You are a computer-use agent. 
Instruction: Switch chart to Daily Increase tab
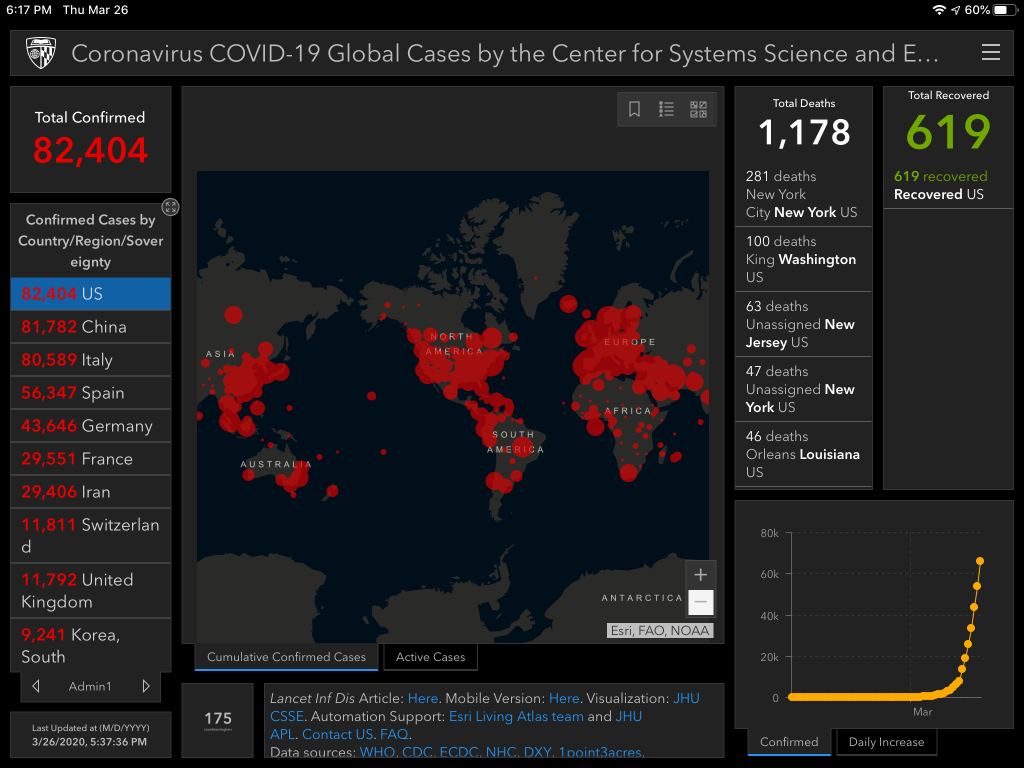[888, 742]
